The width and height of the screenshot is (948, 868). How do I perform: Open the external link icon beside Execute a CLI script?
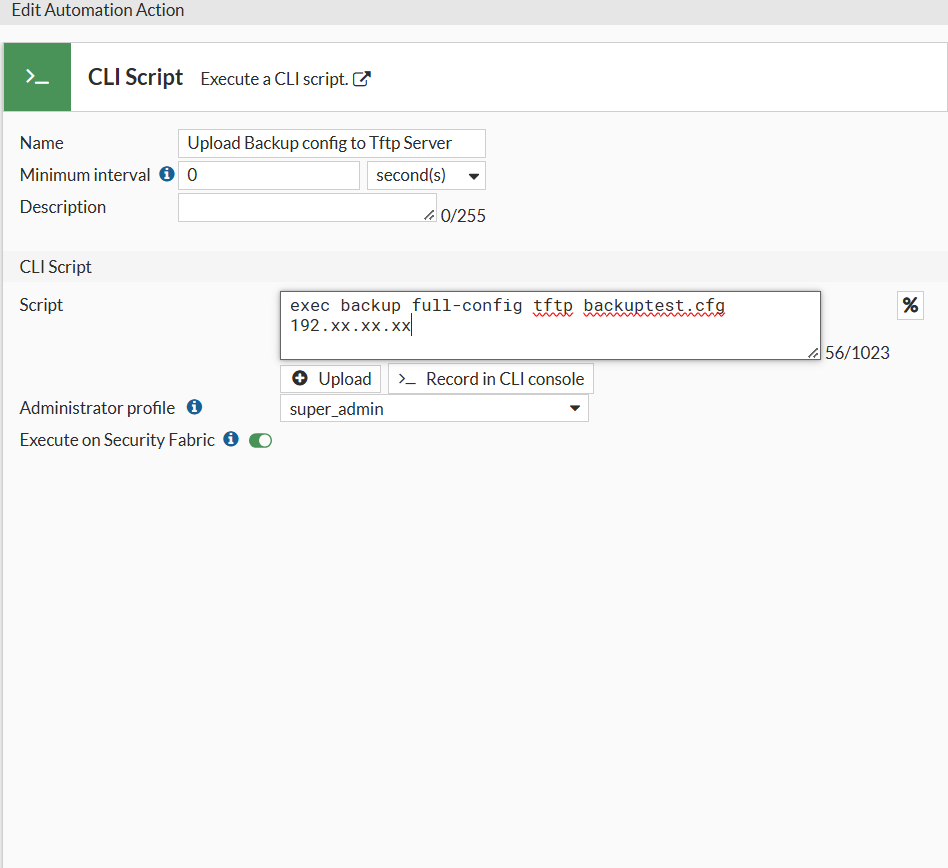click(x=362, y=79)
